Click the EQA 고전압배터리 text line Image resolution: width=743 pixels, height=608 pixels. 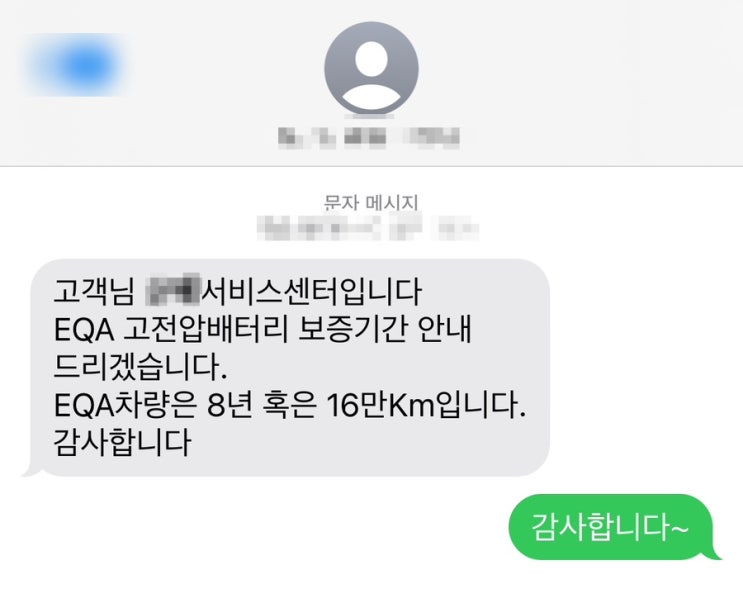point(172,329)
